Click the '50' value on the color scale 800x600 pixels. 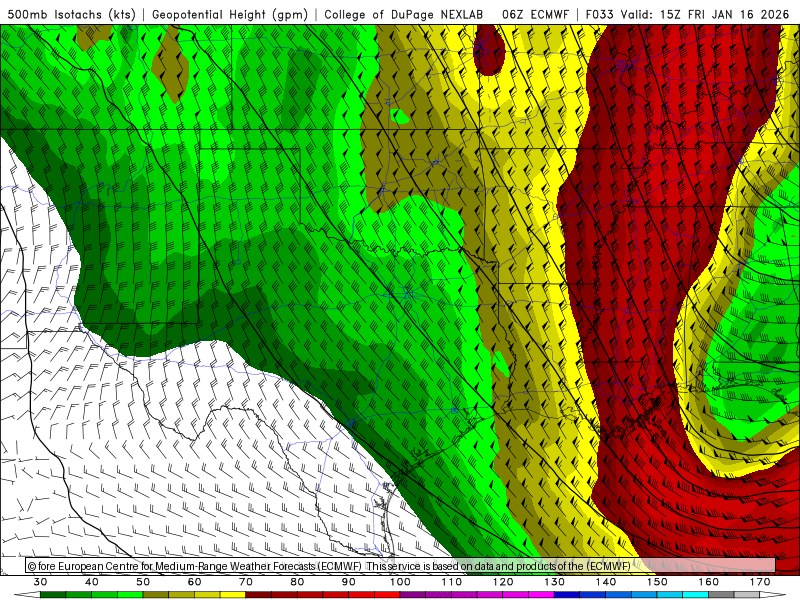(x=143, y=582)
